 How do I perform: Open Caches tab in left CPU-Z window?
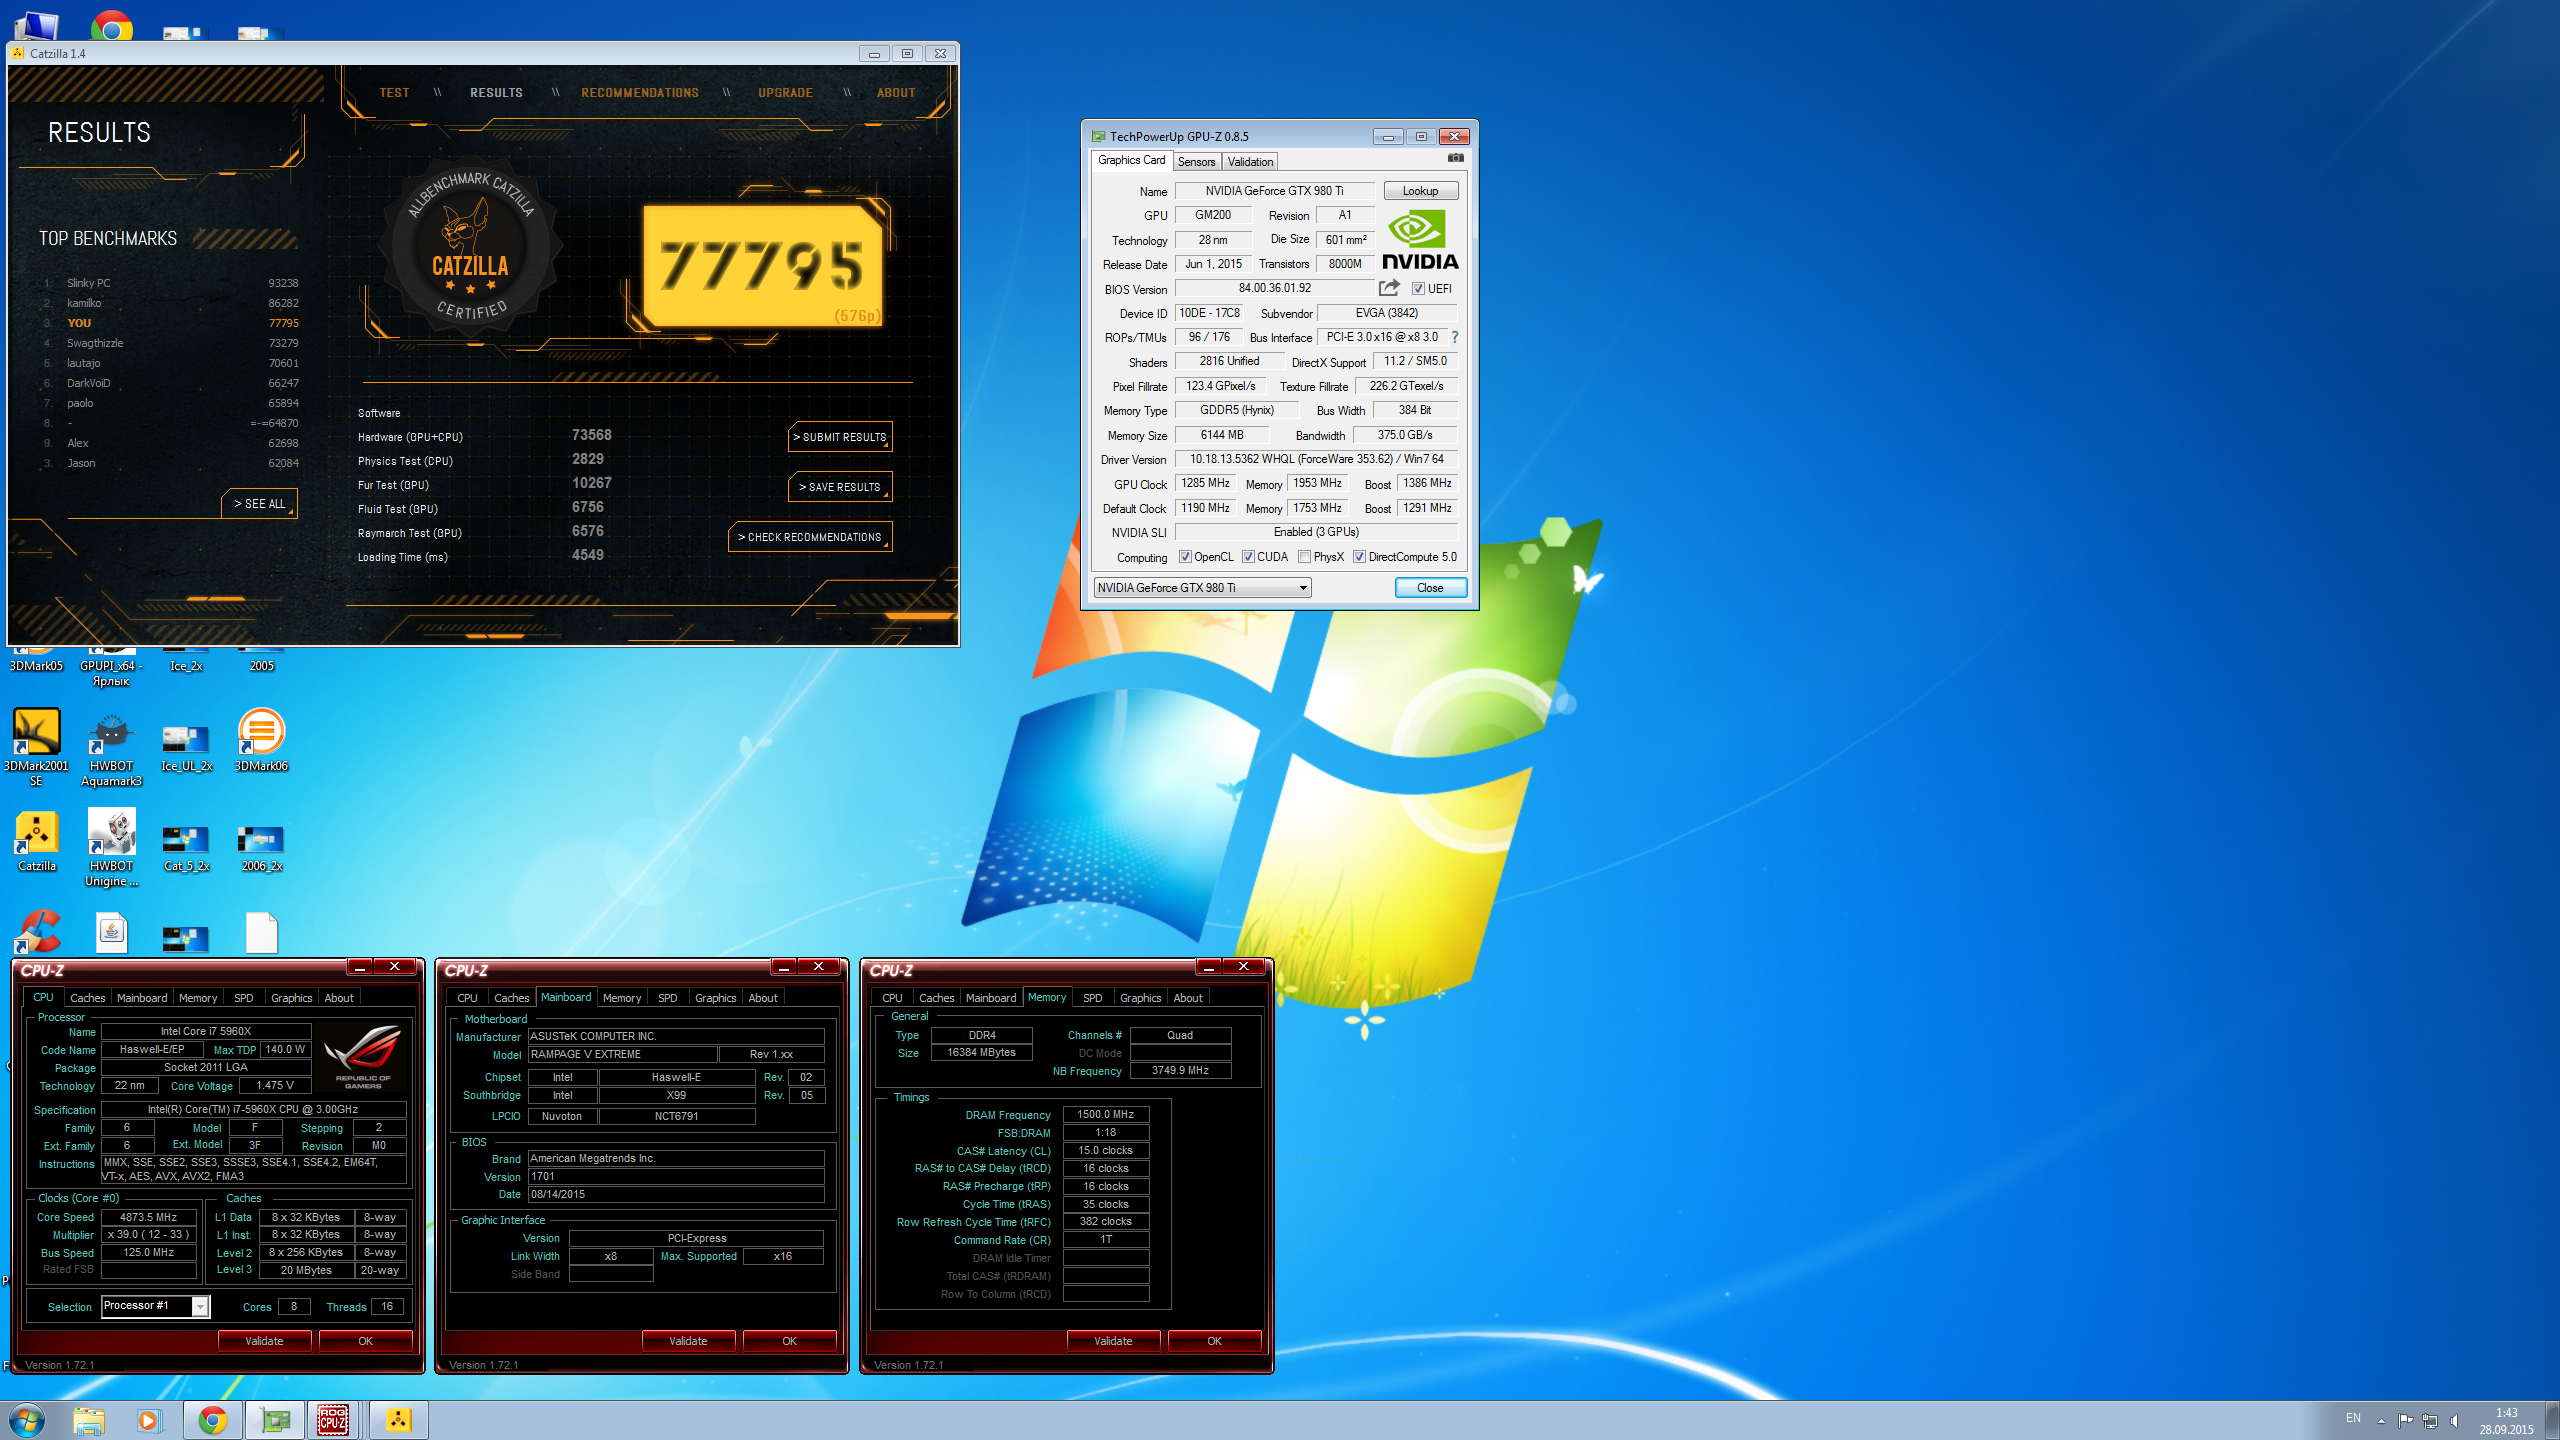pyautogui.click(x=87, y=998)
